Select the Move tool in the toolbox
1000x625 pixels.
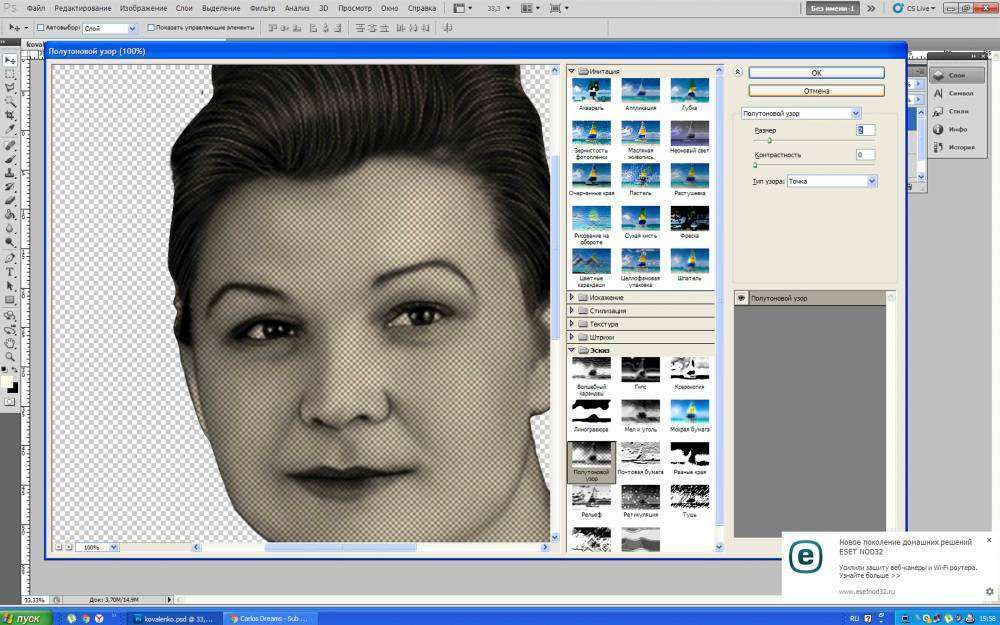click(x=10, y=60)
